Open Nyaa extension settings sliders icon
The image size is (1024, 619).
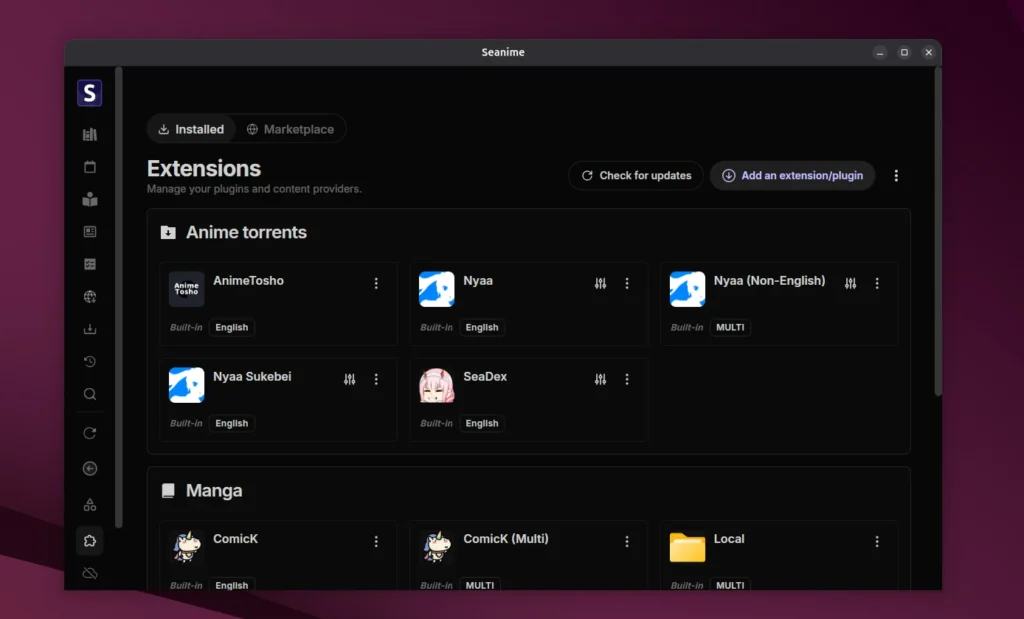(600, 283)
